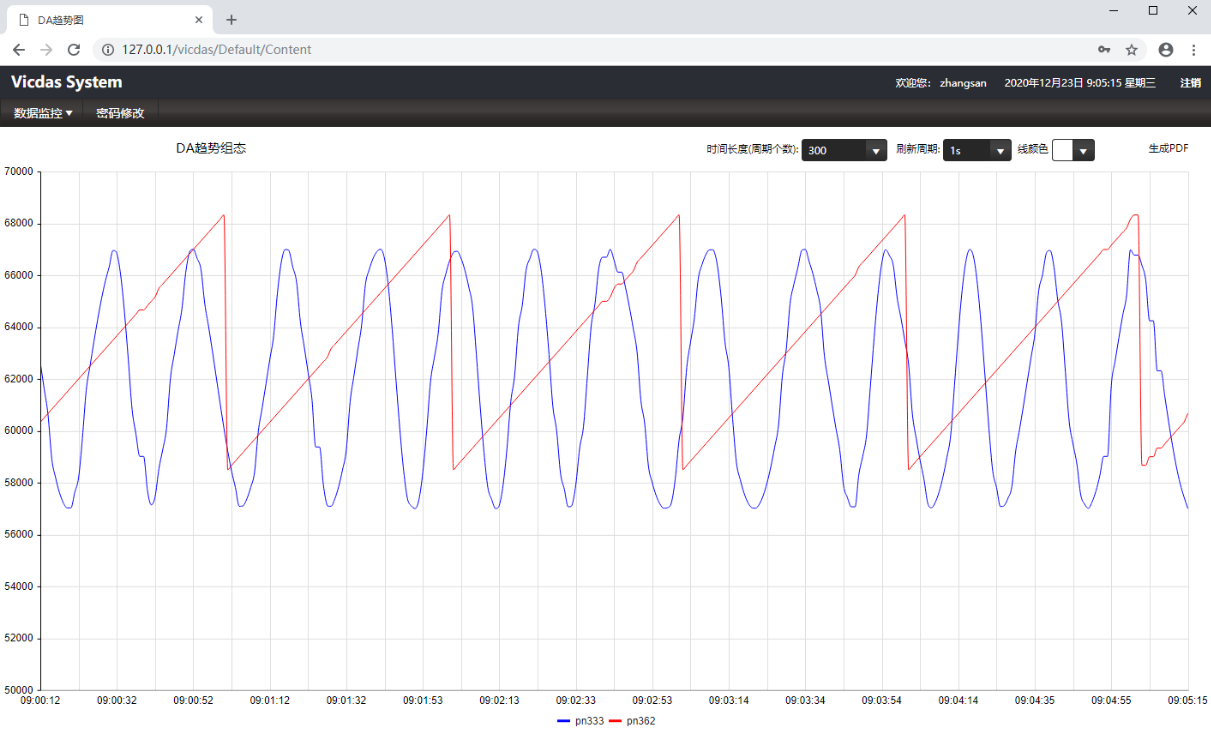
Task: Bookmark this page with the star icon
Action: coord(1132,49)
